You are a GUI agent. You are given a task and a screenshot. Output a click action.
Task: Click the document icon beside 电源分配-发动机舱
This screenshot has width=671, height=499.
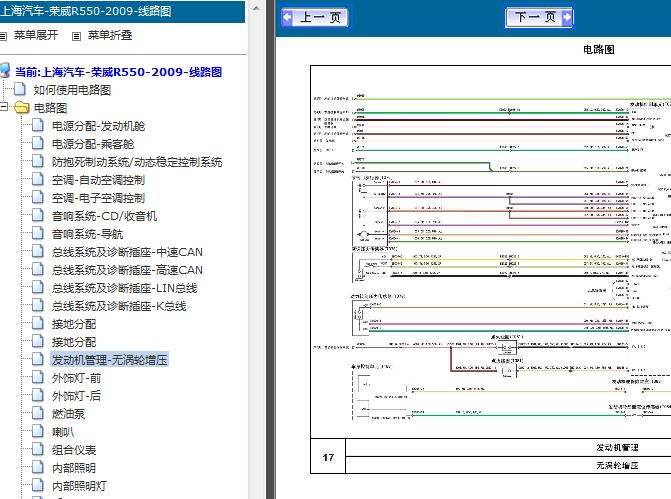[x=38, y=125]
